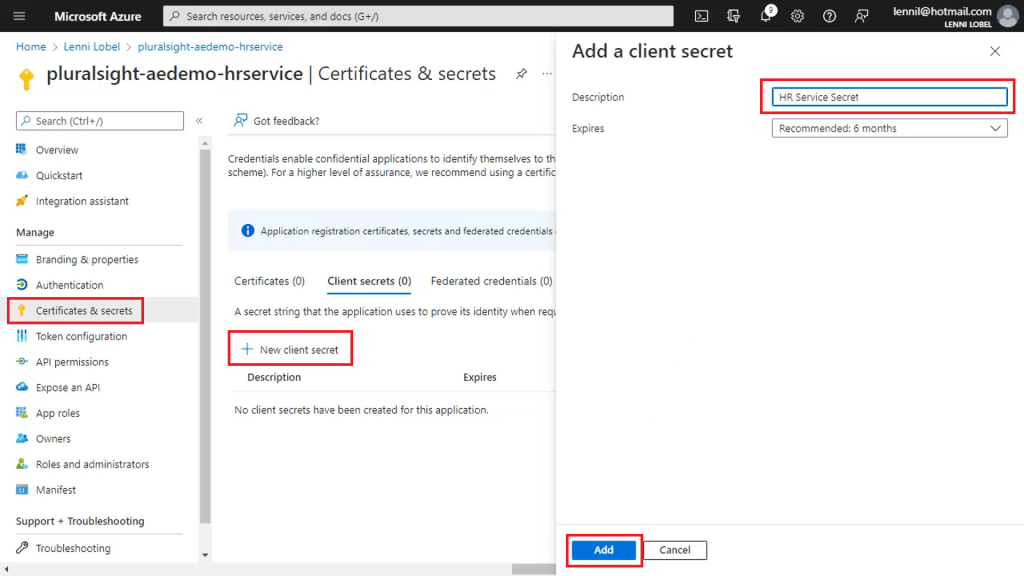Open Cloud Shell icon in top bar

coord(701,16)
